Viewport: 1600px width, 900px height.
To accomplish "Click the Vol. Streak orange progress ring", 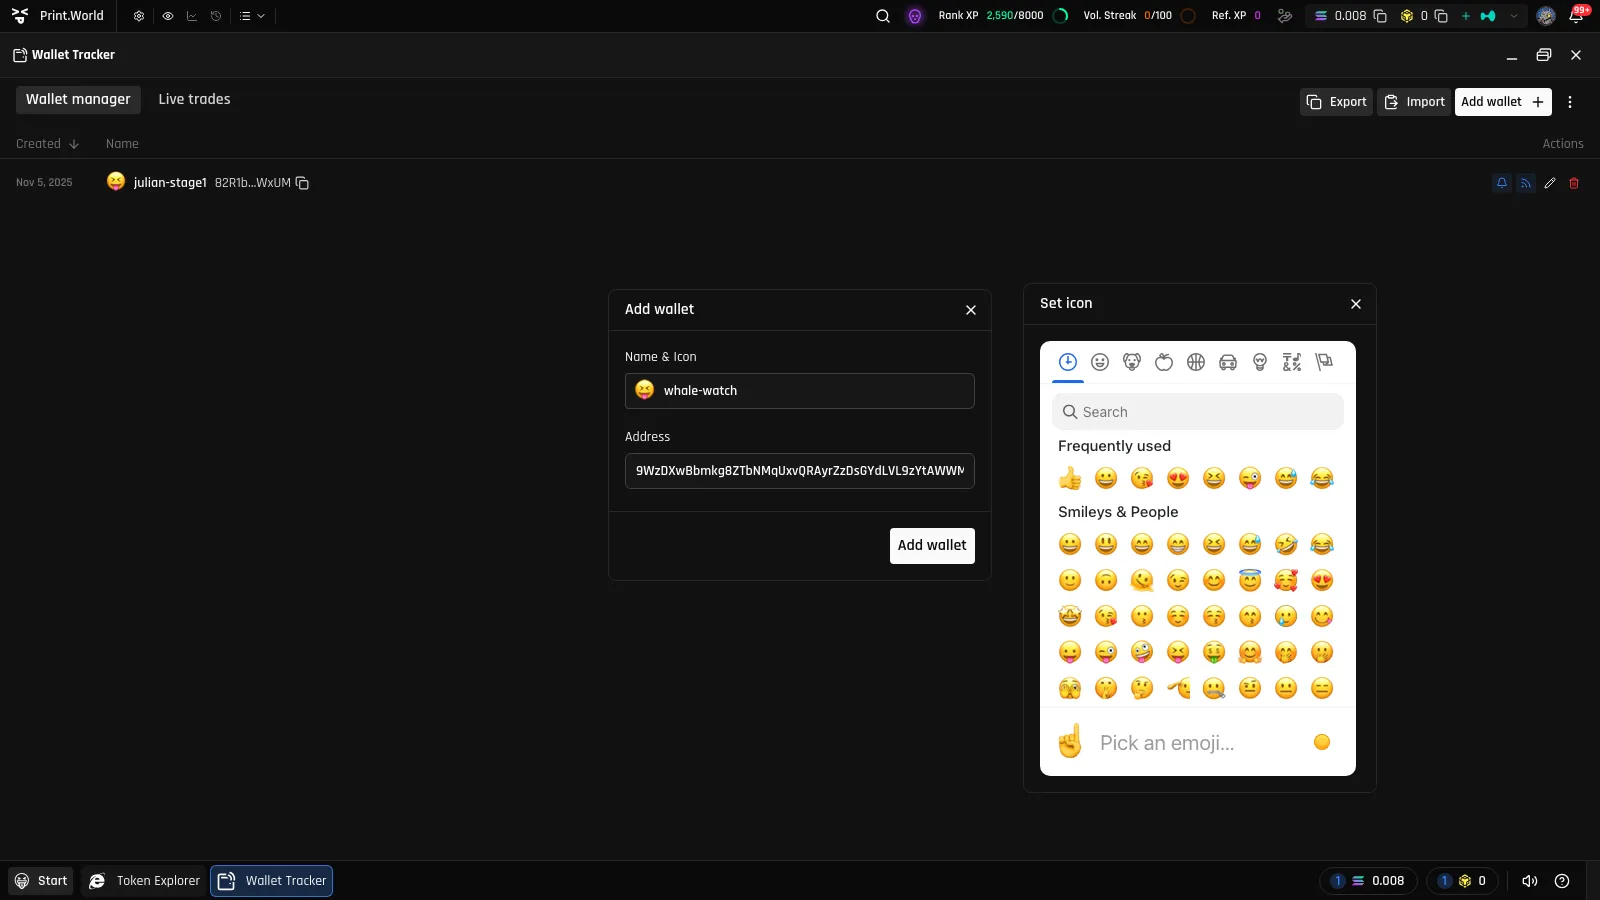I will point(1188,16).
